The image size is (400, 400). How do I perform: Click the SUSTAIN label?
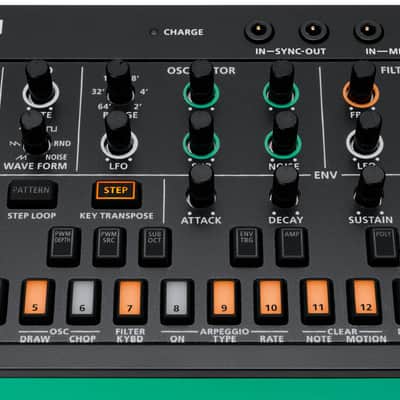click(370, 220)
